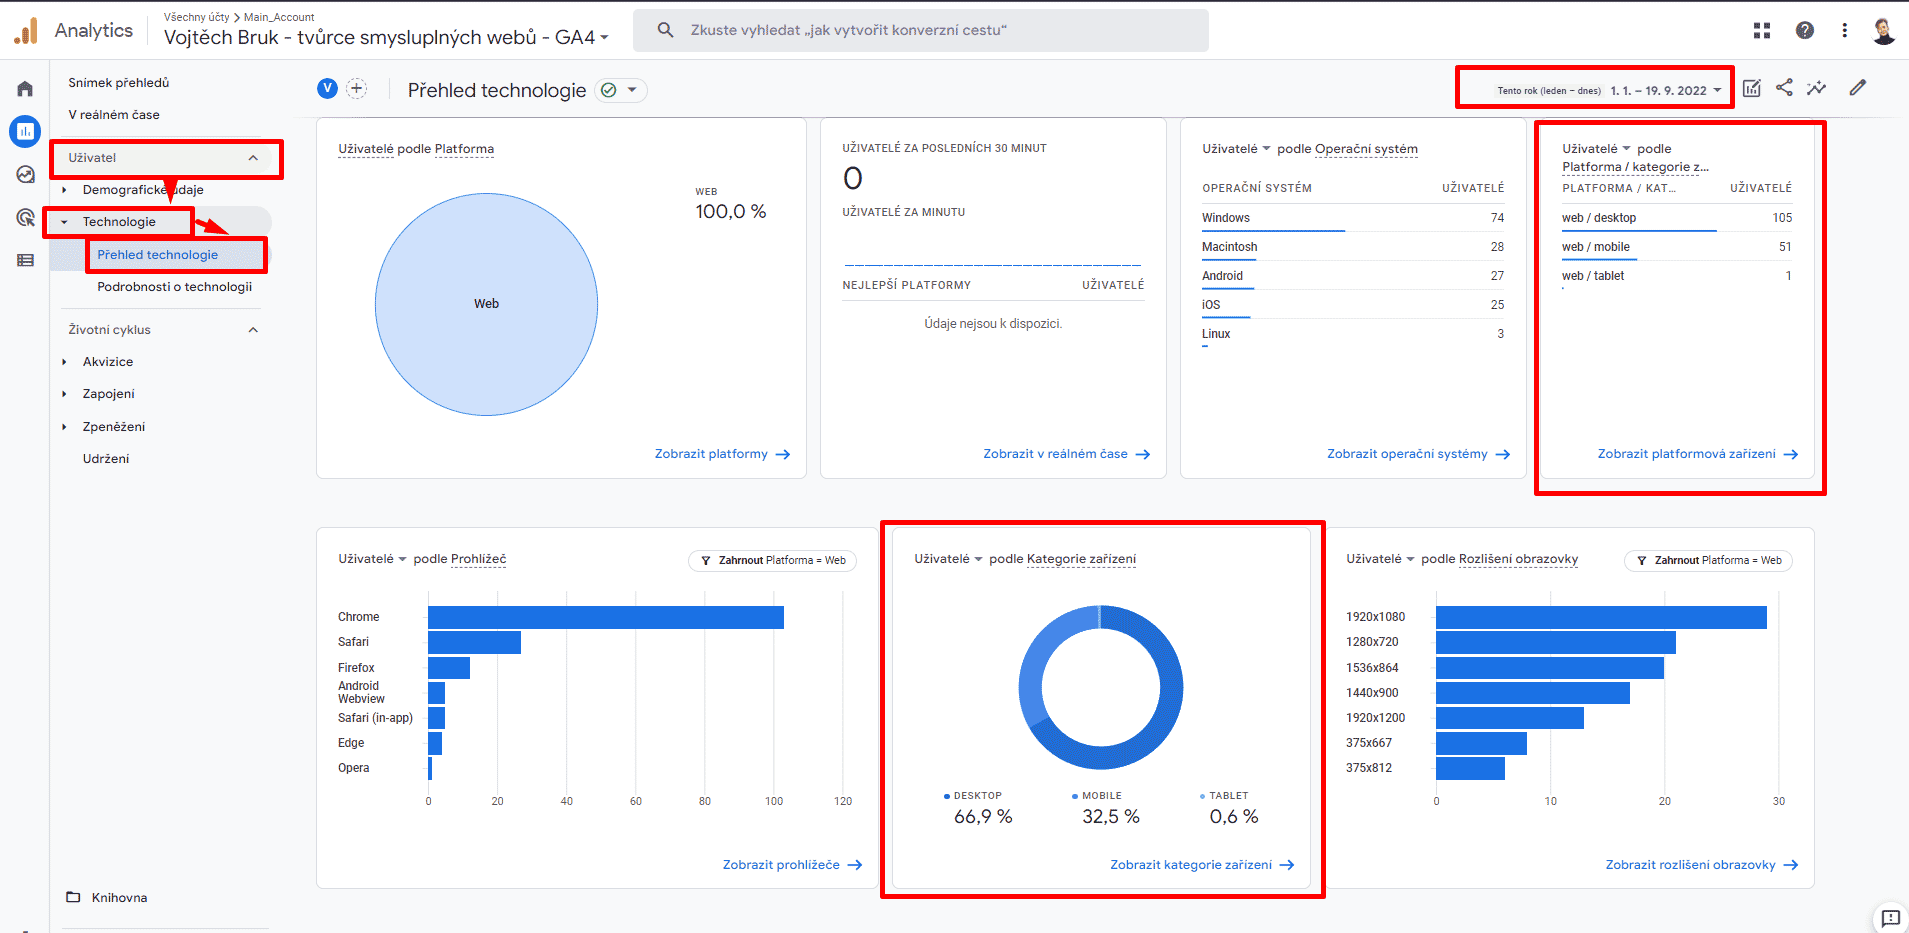Share this report via share icon
The image size is (1909, 933).
tap(1785, 88)
